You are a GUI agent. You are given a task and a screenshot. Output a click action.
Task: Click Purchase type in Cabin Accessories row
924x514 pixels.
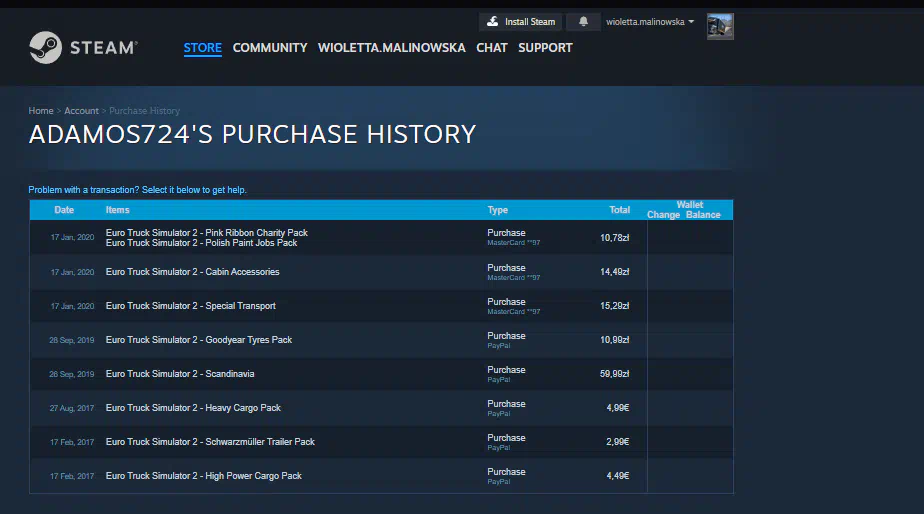[x=506, y=268]
